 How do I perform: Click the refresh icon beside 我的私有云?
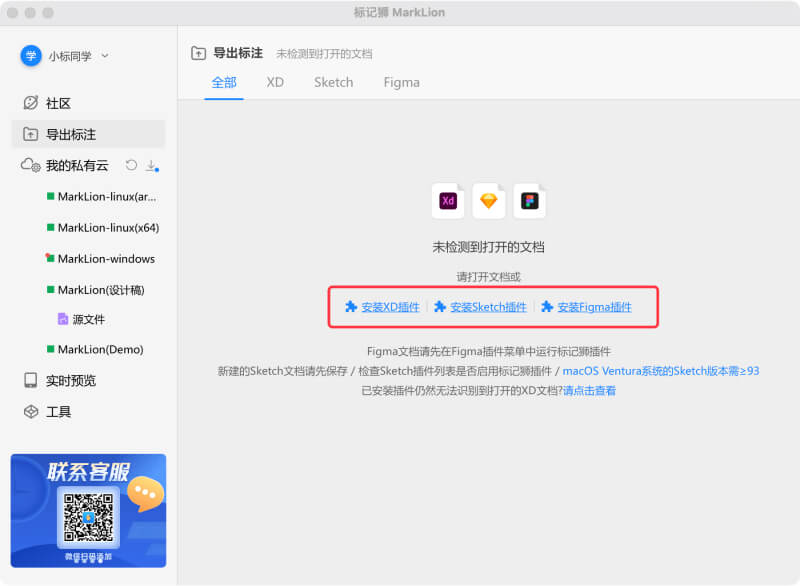(x=131, y=165)
